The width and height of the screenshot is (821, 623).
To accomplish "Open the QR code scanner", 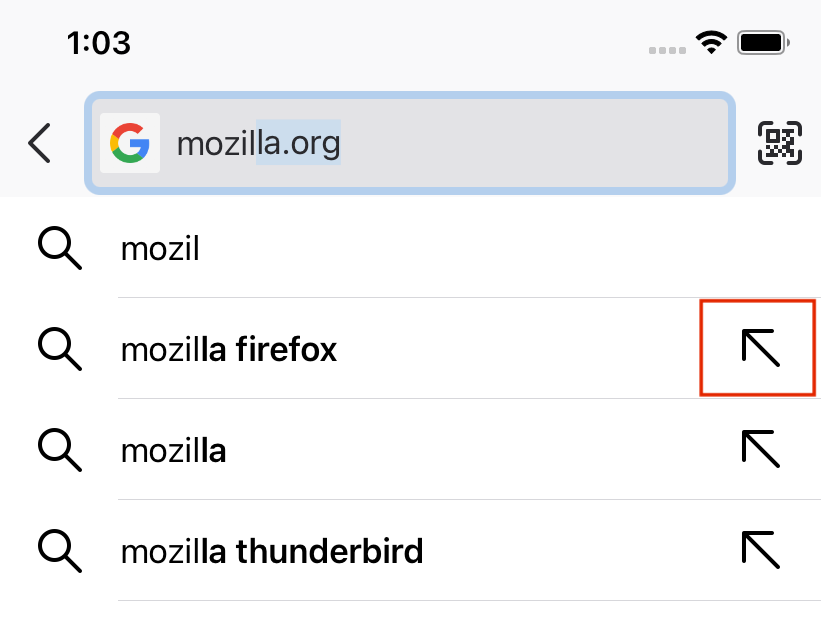I will (780, 143).
